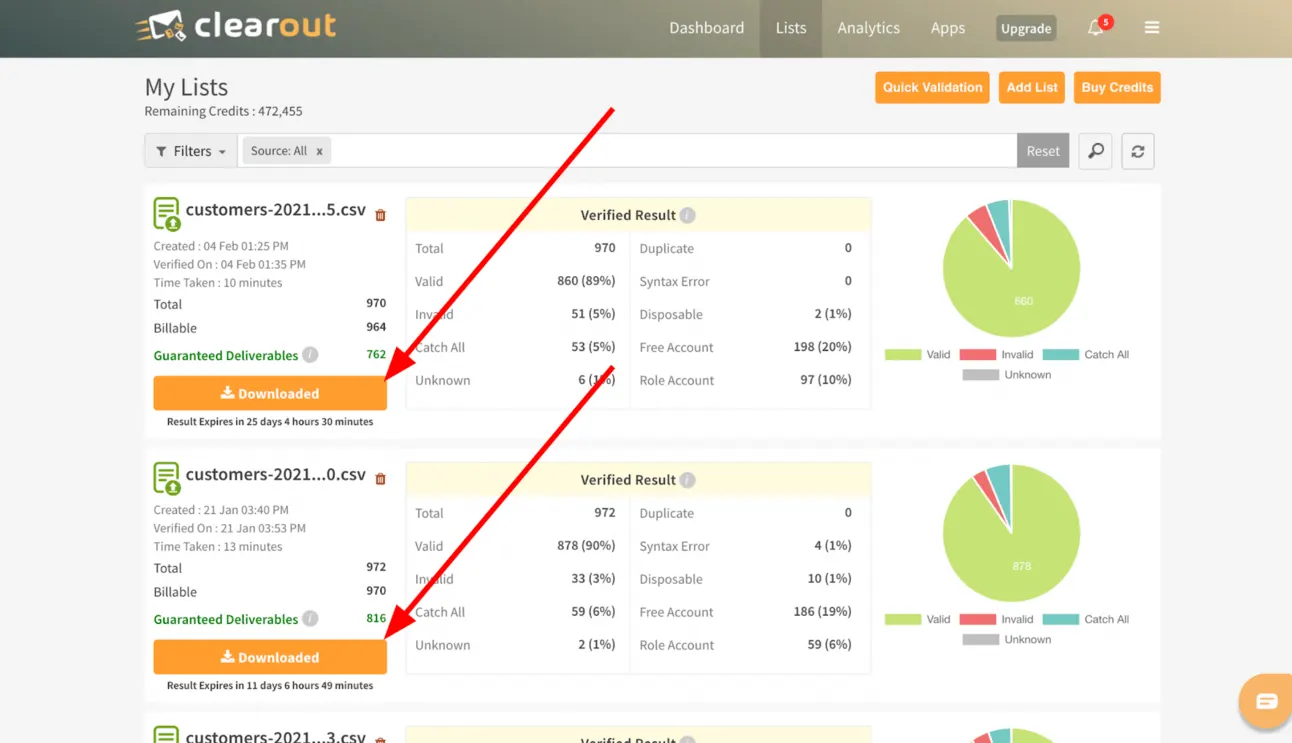
Task: Click the Reset filter button
Action: (x=1043, y=151)
